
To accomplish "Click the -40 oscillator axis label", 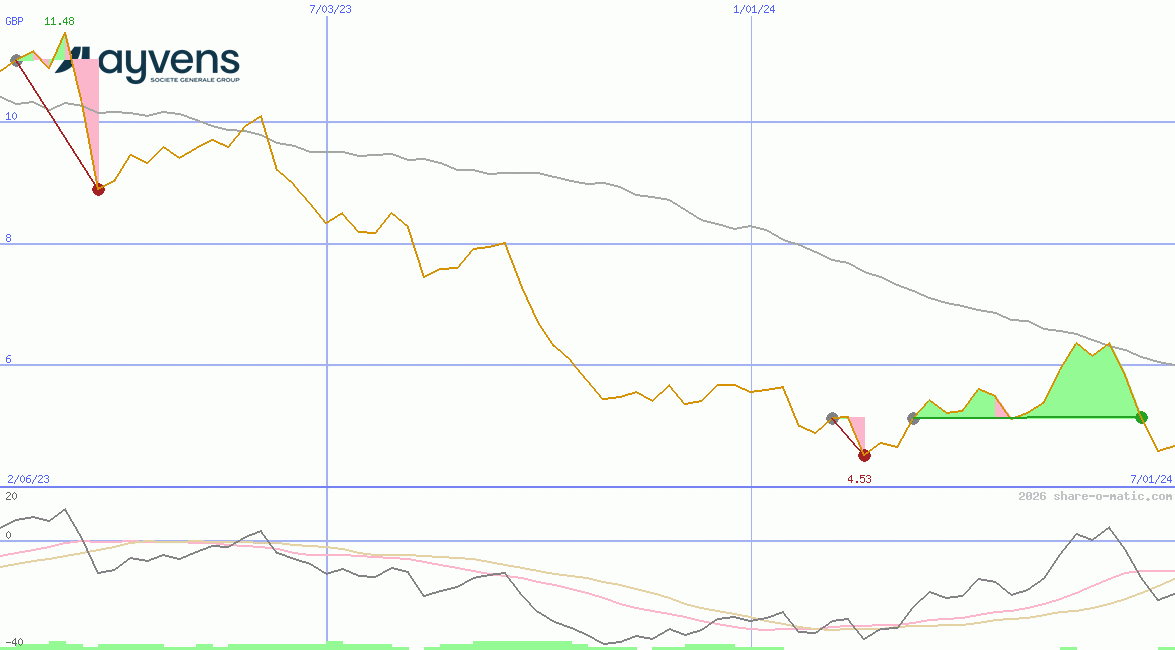I will point(14,642).
